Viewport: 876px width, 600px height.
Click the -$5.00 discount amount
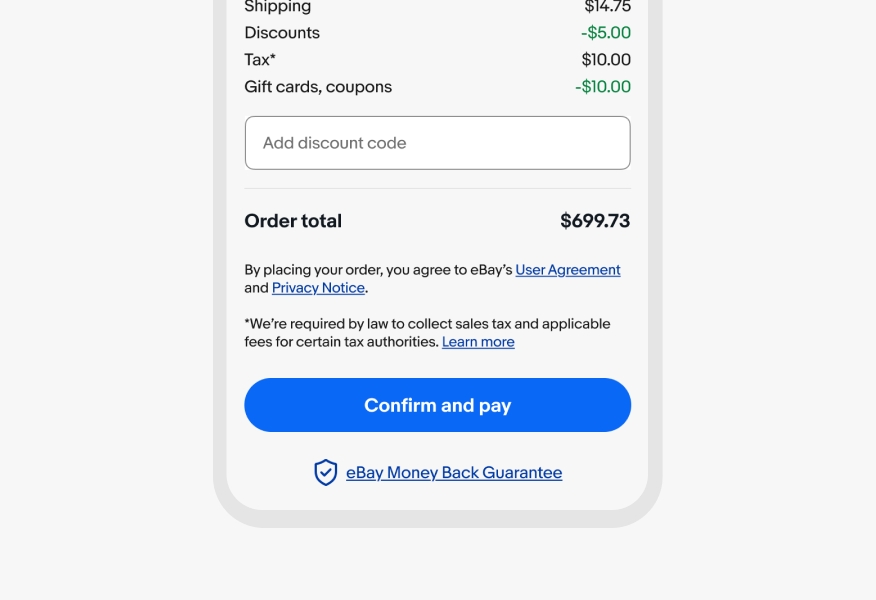click(606, 33)
